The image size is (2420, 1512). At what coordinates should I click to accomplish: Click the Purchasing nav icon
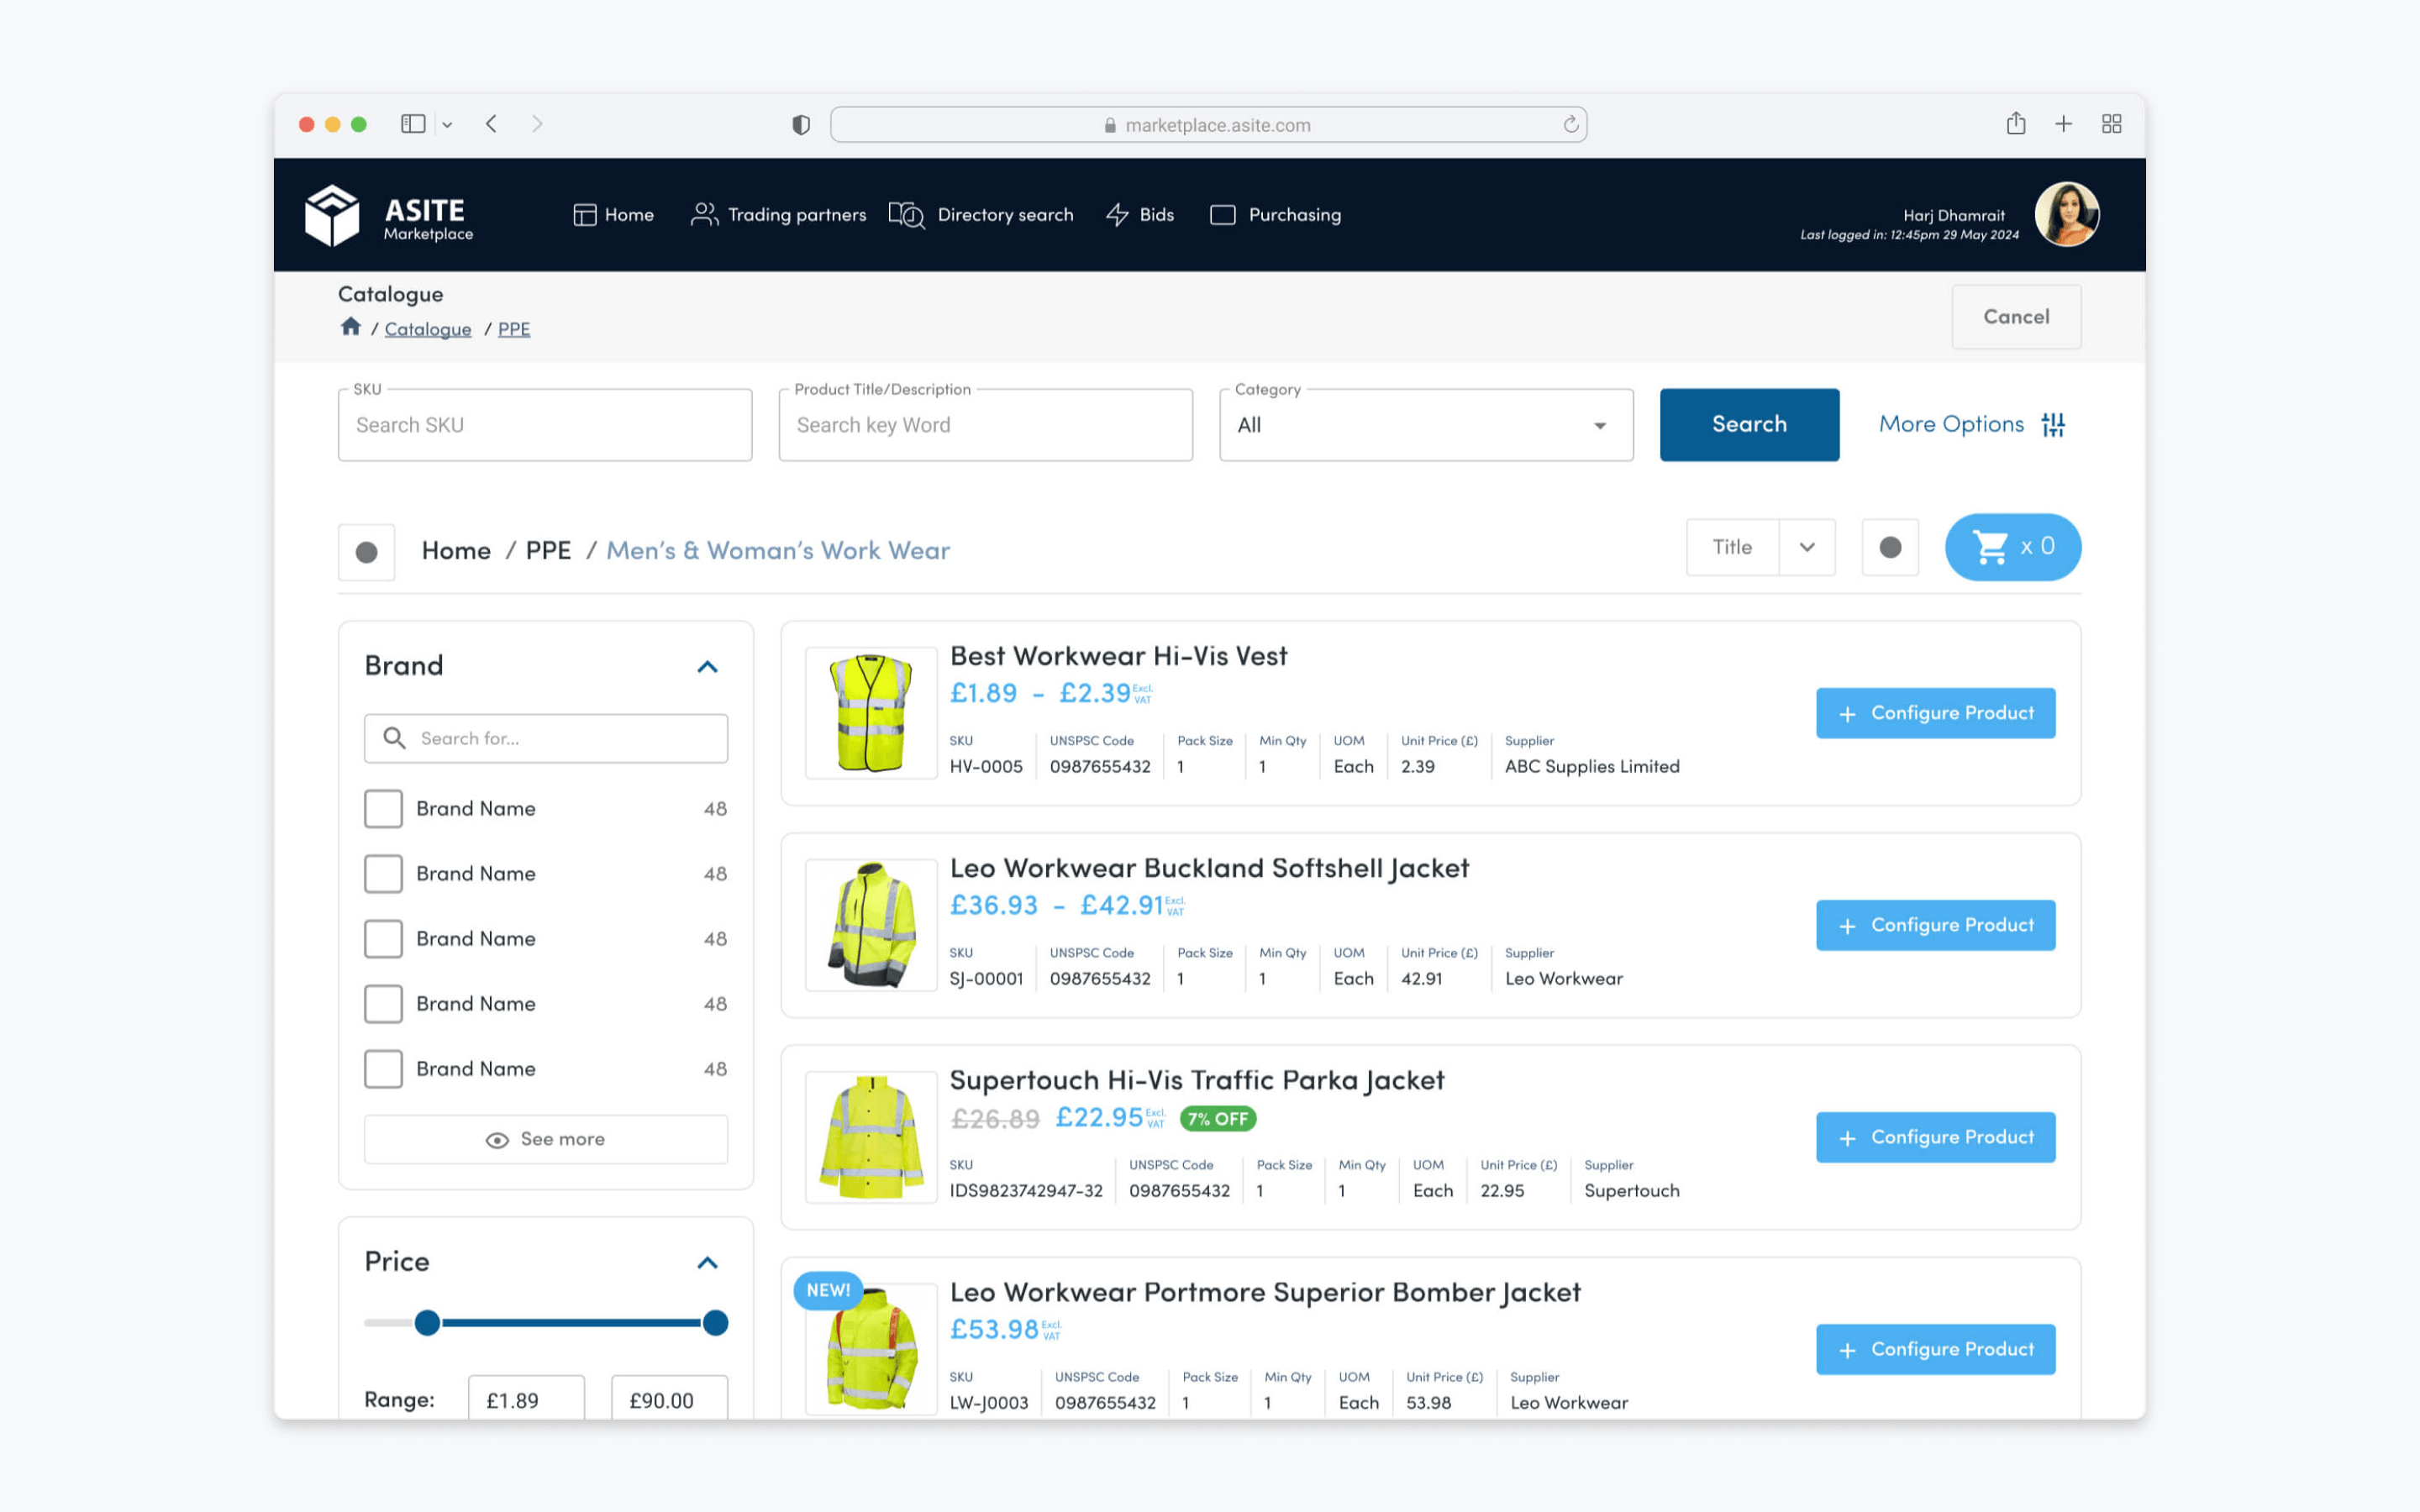(1222, 215)
